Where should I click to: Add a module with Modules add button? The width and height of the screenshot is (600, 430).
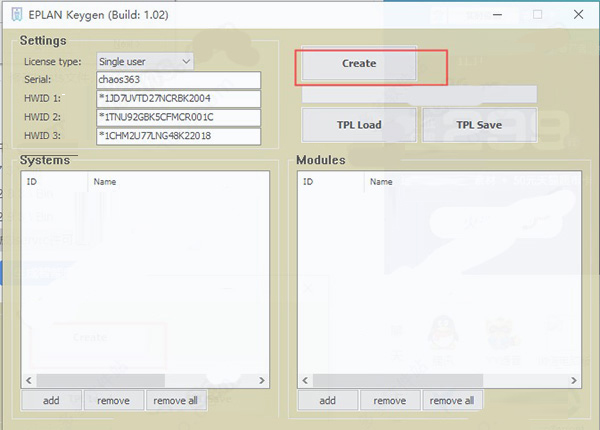(328, 401)
